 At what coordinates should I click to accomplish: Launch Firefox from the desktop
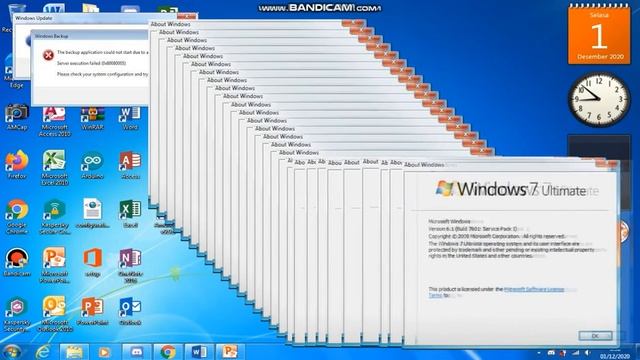(x=17, y=165)
